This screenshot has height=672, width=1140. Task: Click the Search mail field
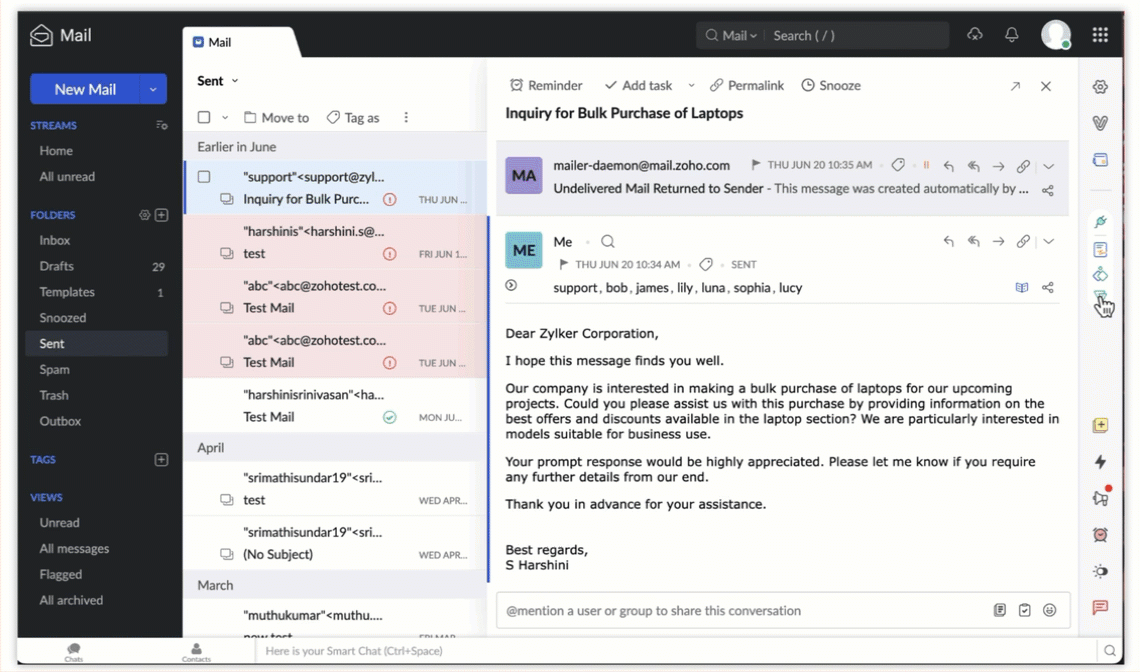(858, 35)
